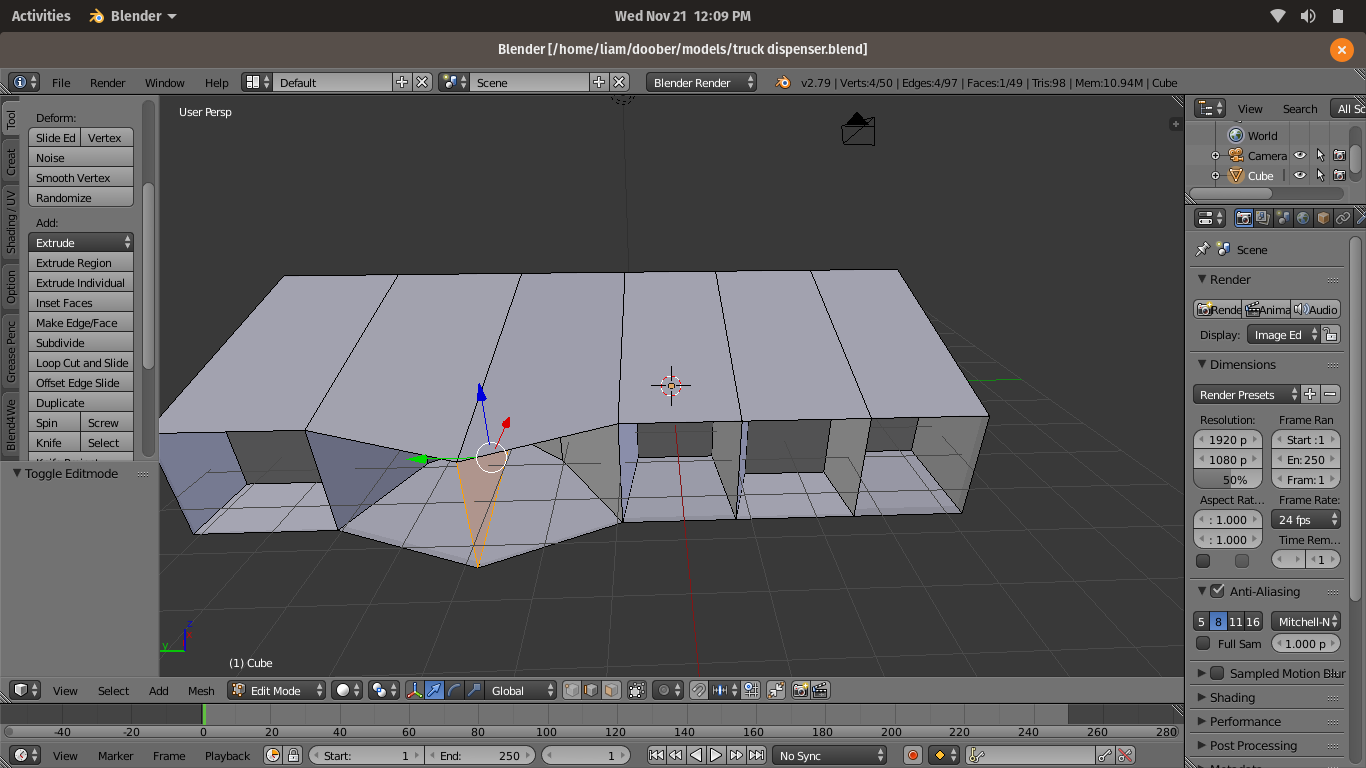Click the play animation button

[x=716, y=756]
